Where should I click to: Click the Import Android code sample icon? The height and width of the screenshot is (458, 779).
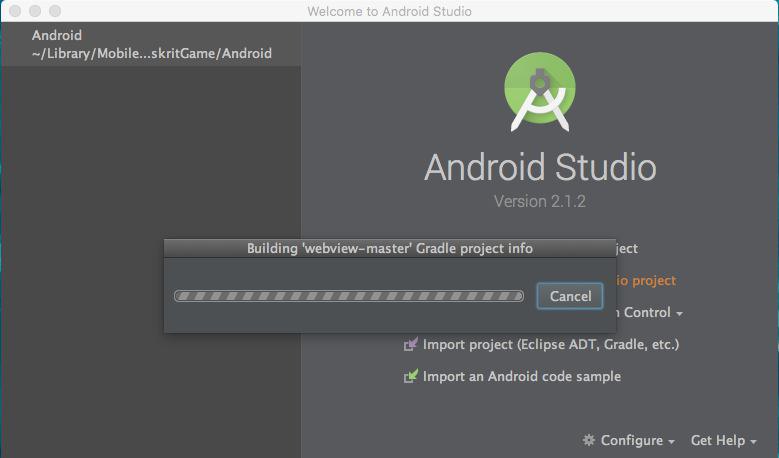[x=410, y=377]
